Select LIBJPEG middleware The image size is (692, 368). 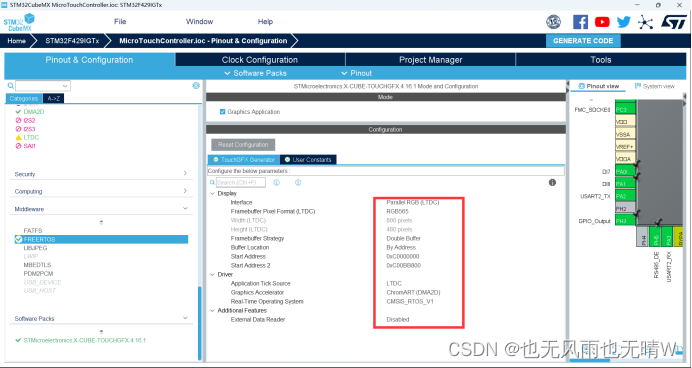[35, 248]
